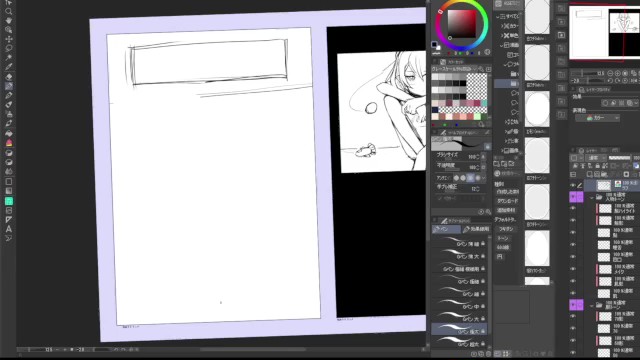Select the Zoom magnifier tool
Screen dimensions: 640x360
pos(9,11)
